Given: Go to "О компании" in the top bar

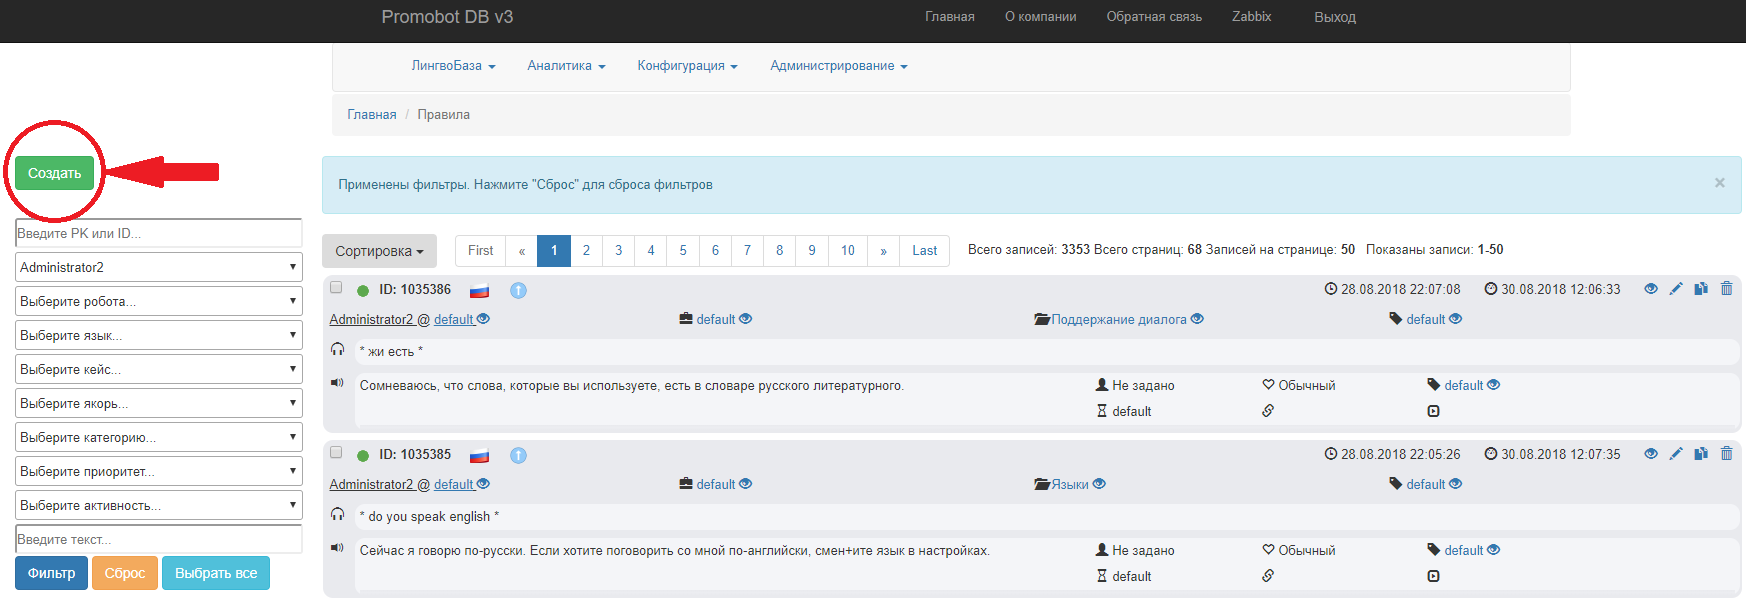Looking at the screenshot, I should tap(1040, 17).
